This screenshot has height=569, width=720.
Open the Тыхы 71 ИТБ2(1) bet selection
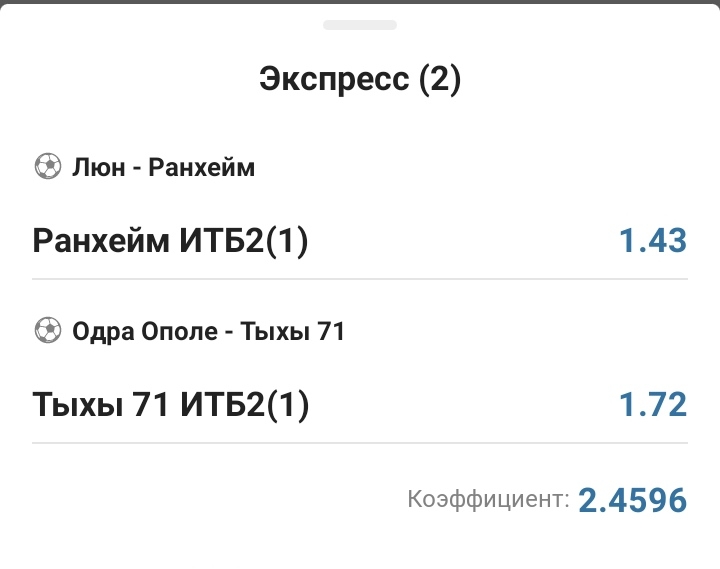171,405
